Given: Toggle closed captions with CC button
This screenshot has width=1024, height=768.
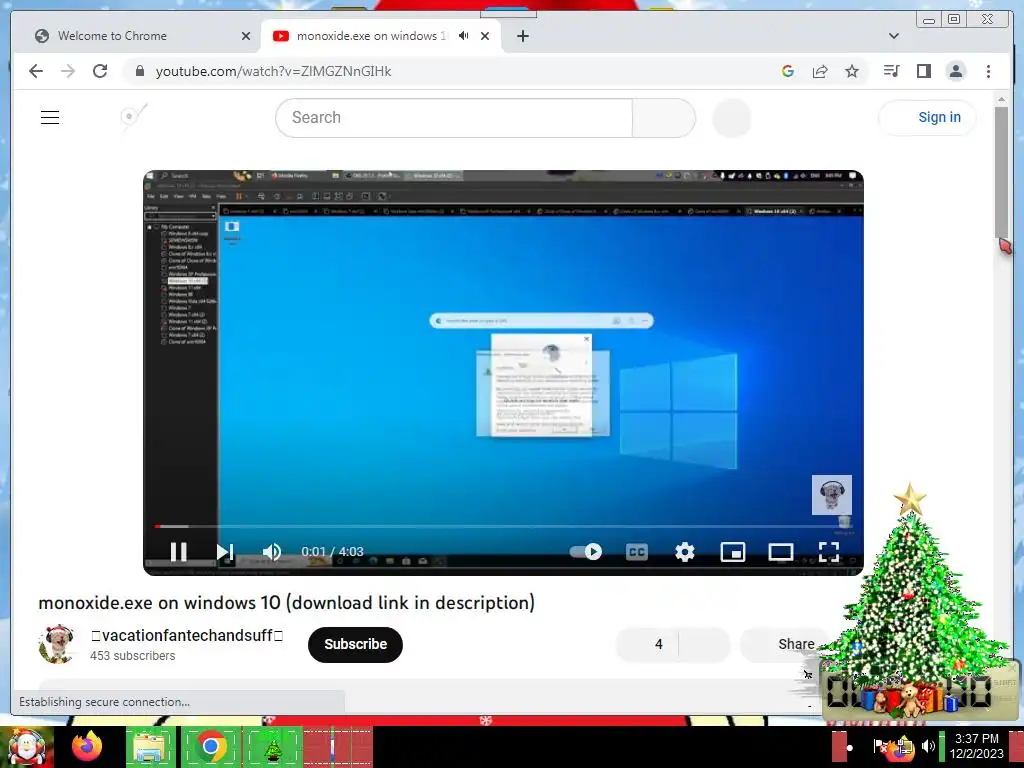Looking at the screenshot, I should tap(637, 552).
